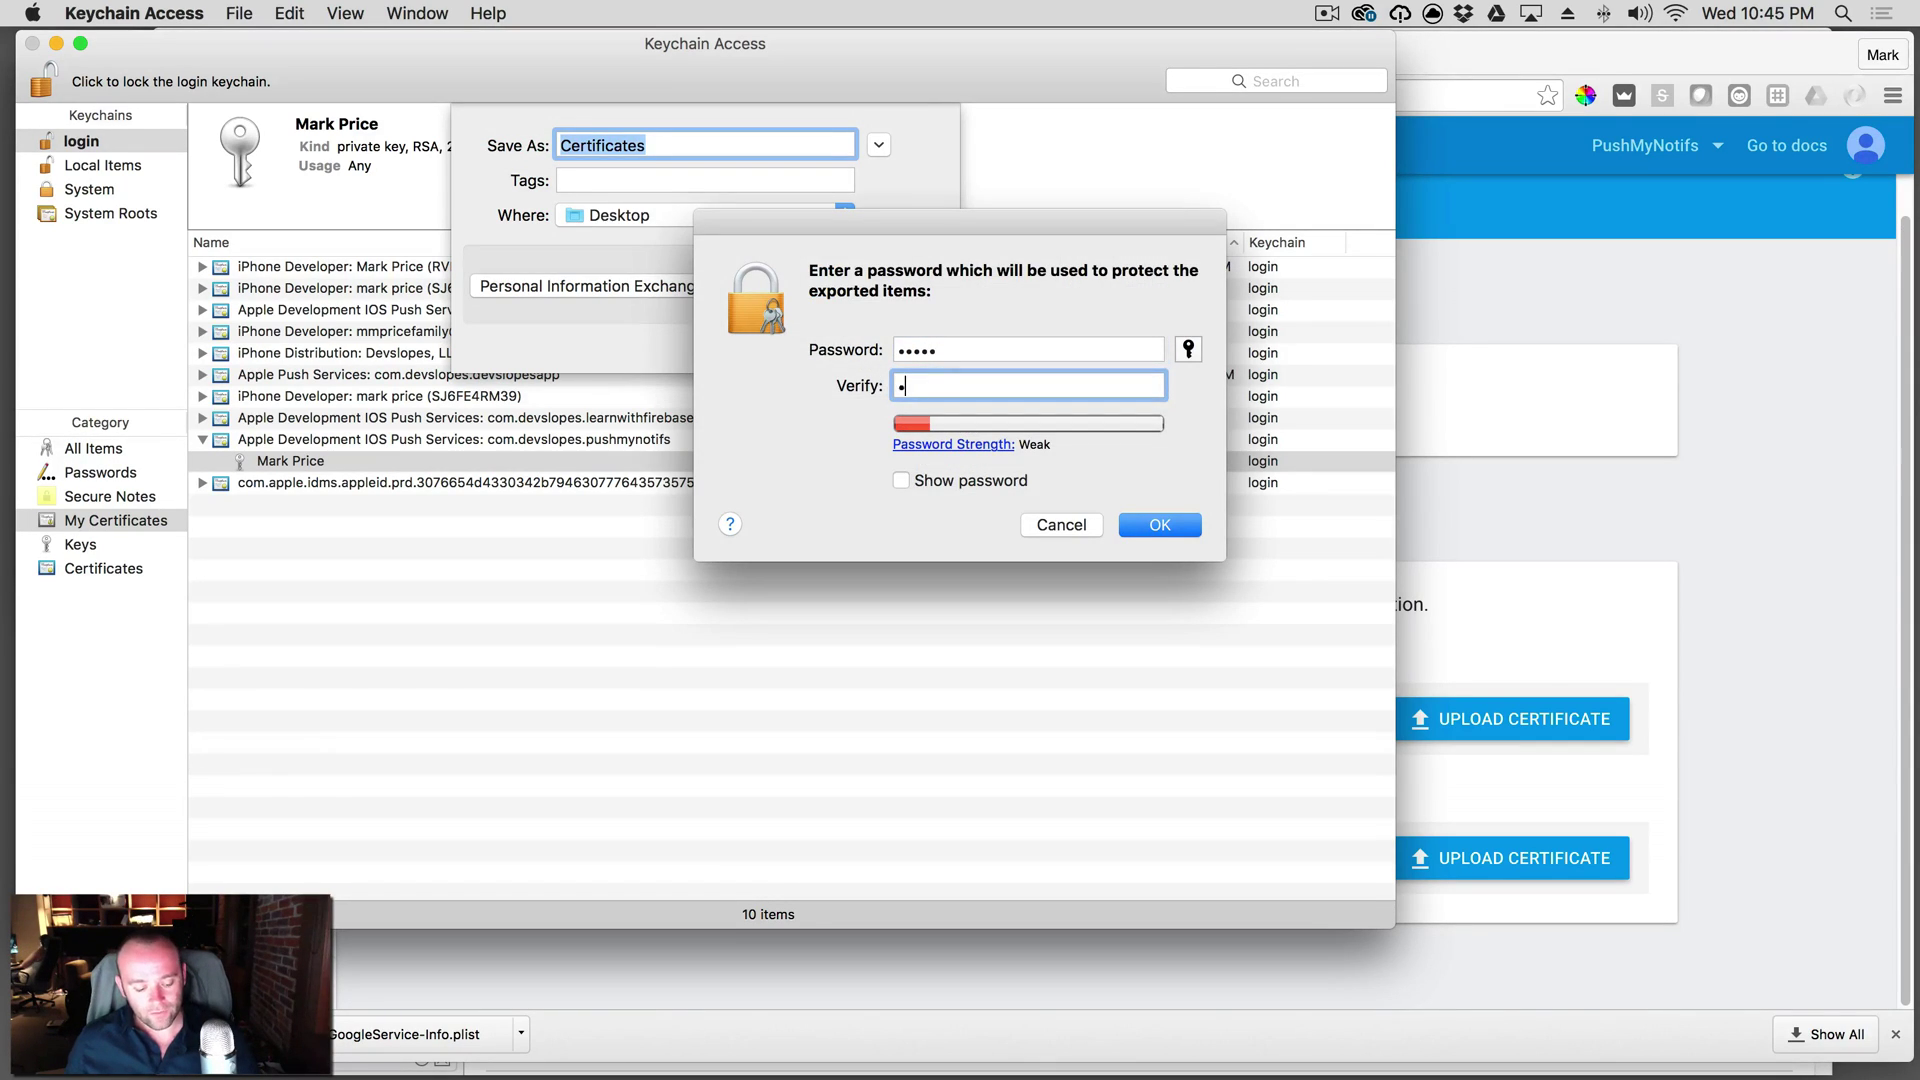The width and height of the screenshot is (1920, 1080).
Task: Click the volume icon in menu bar
Action: tap(1639, 13)
